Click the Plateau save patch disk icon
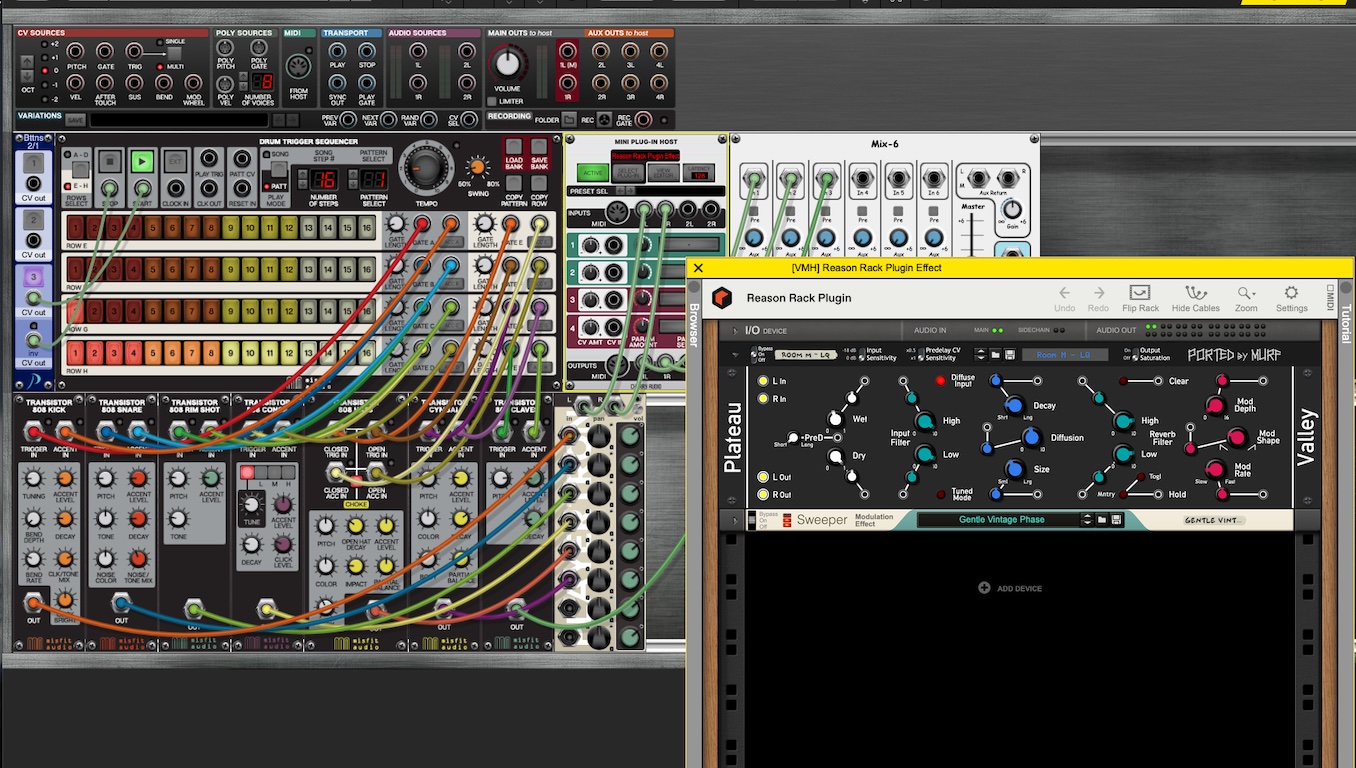Image resolution: width=1356 pixels, height=768 pixels. (1010, 354)
